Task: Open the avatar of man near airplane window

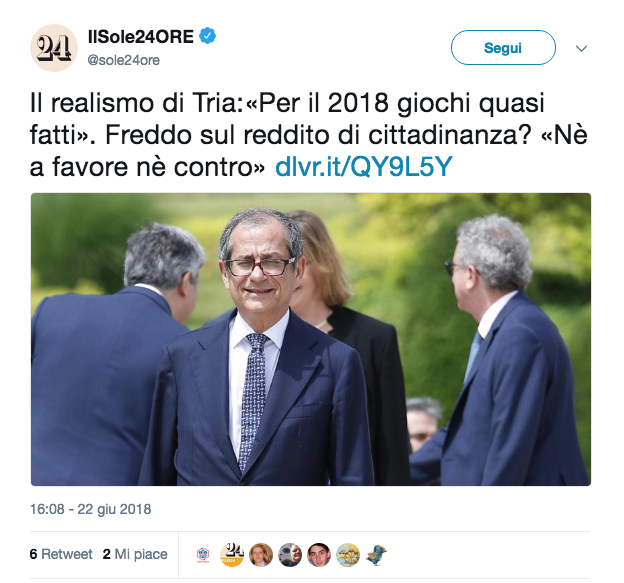Action: coord(290,554)
